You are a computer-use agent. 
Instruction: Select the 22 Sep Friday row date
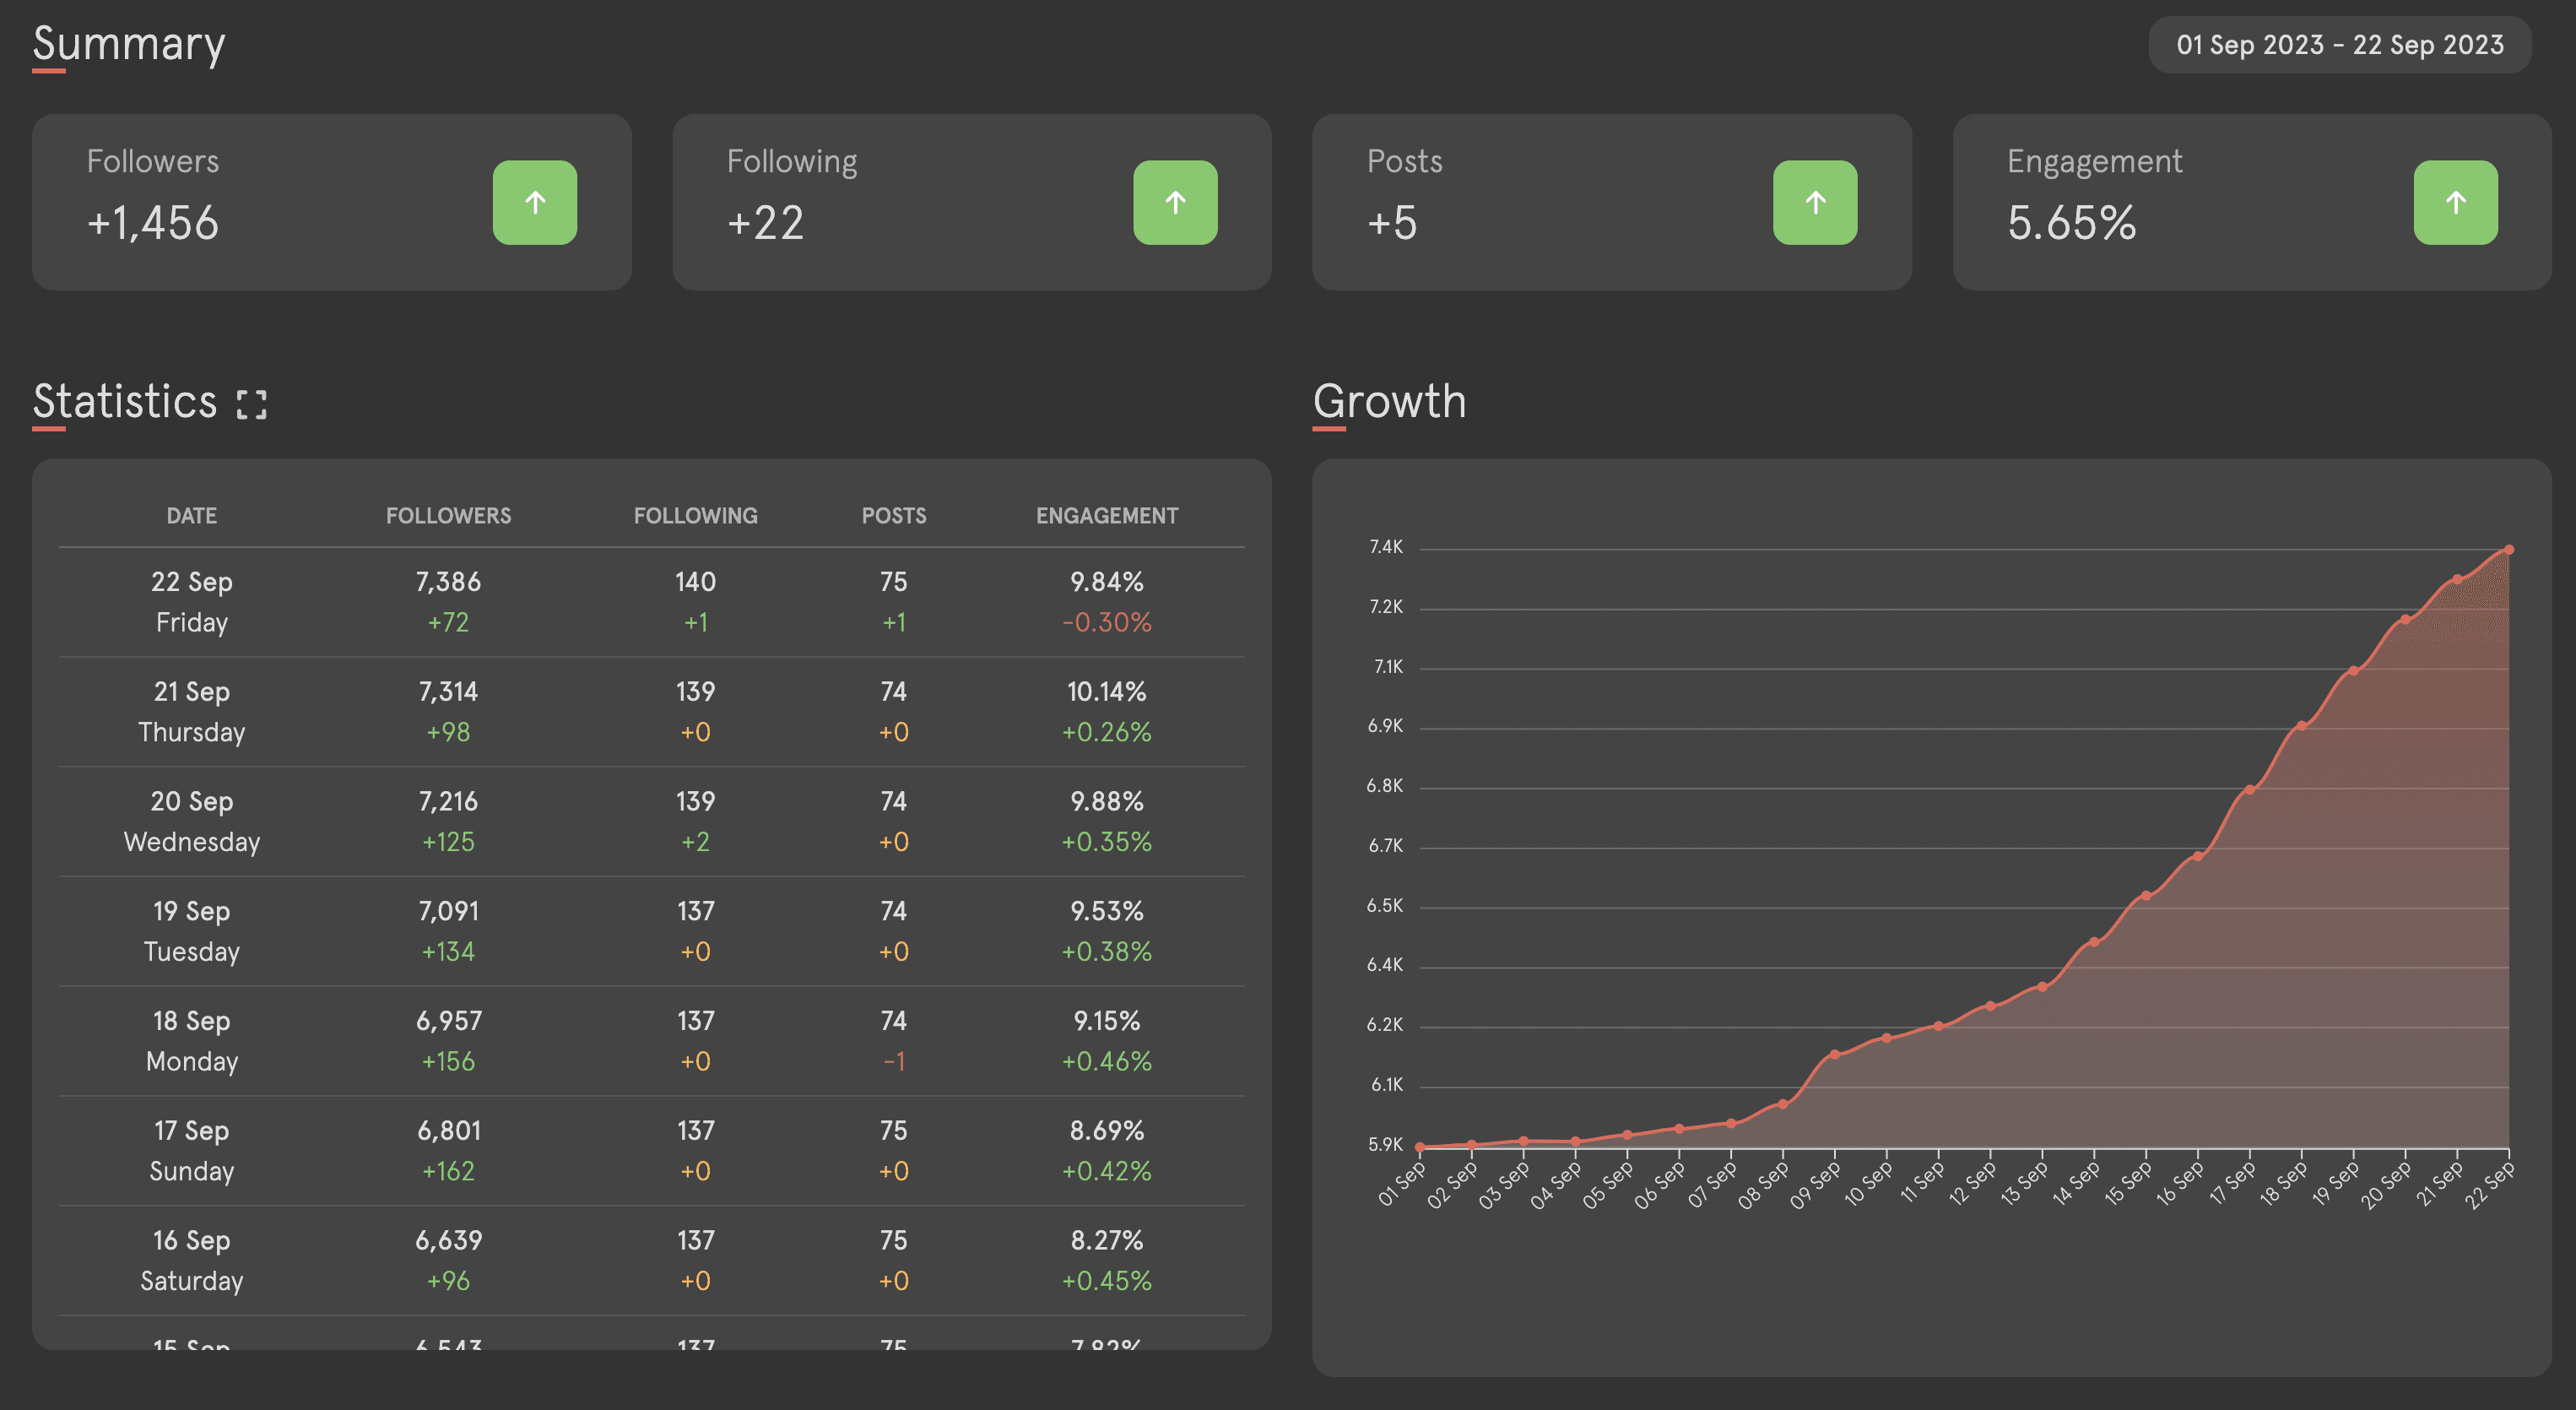tap(191, 601)
